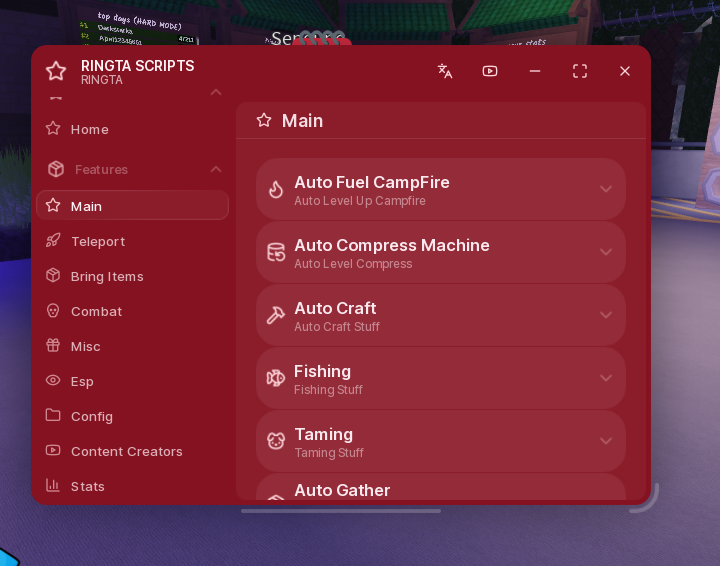Expand the Taming section chevron
This screenshot has width=720, height=566.
[606, 441]
